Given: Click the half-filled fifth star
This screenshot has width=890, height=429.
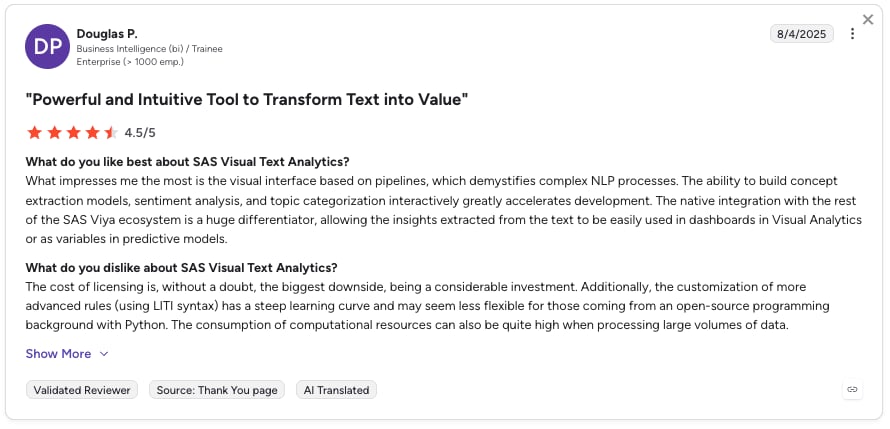Looking at the screenshot, I should point(111,133).
